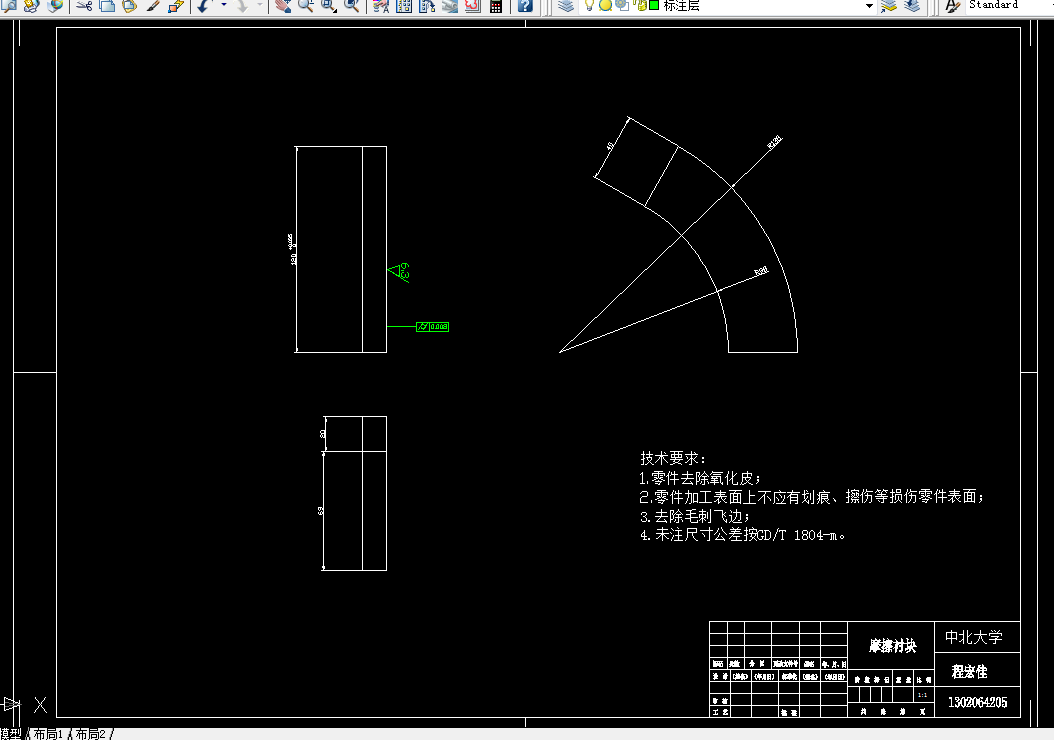The image size is (1054, 740).
Task: Expand the redo history dropdown arrow
Action: coord(259,5)
